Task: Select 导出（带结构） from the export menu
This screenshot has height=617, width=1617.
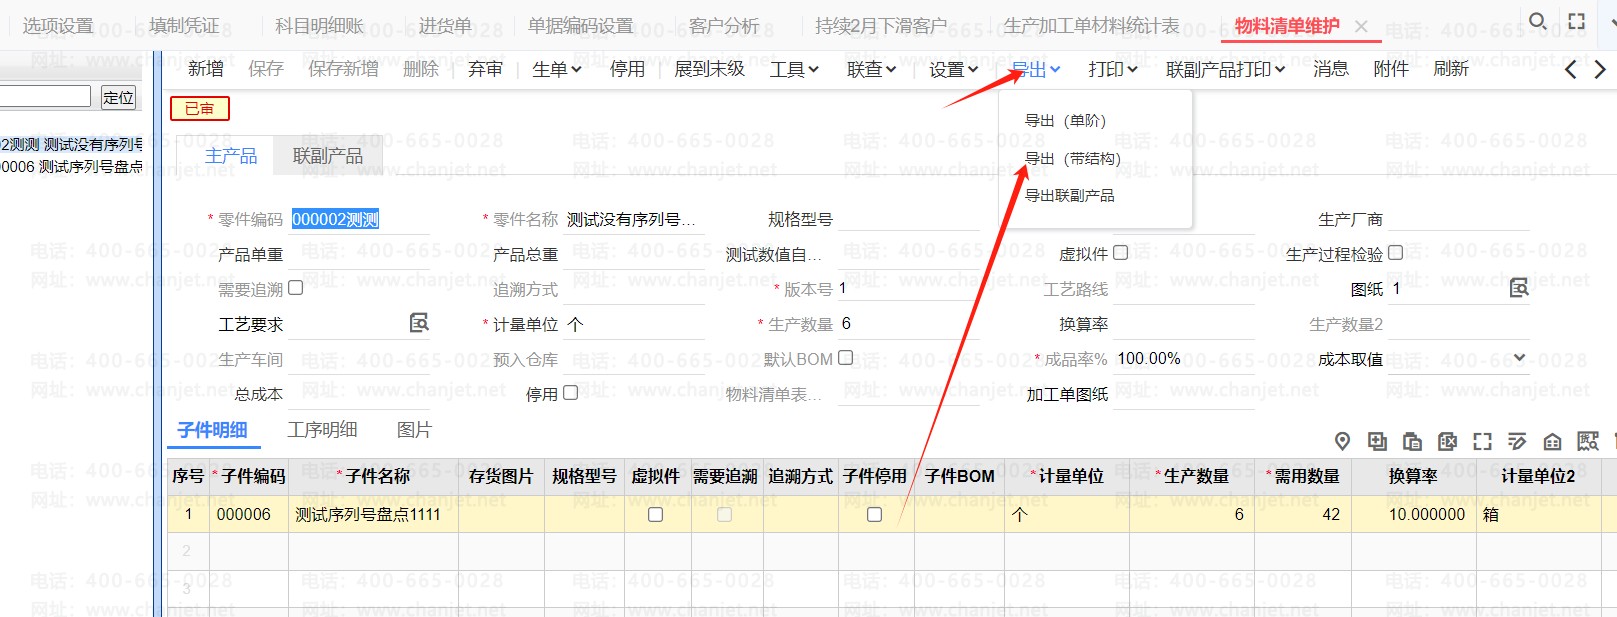Action: click(x=1072, y=158)
